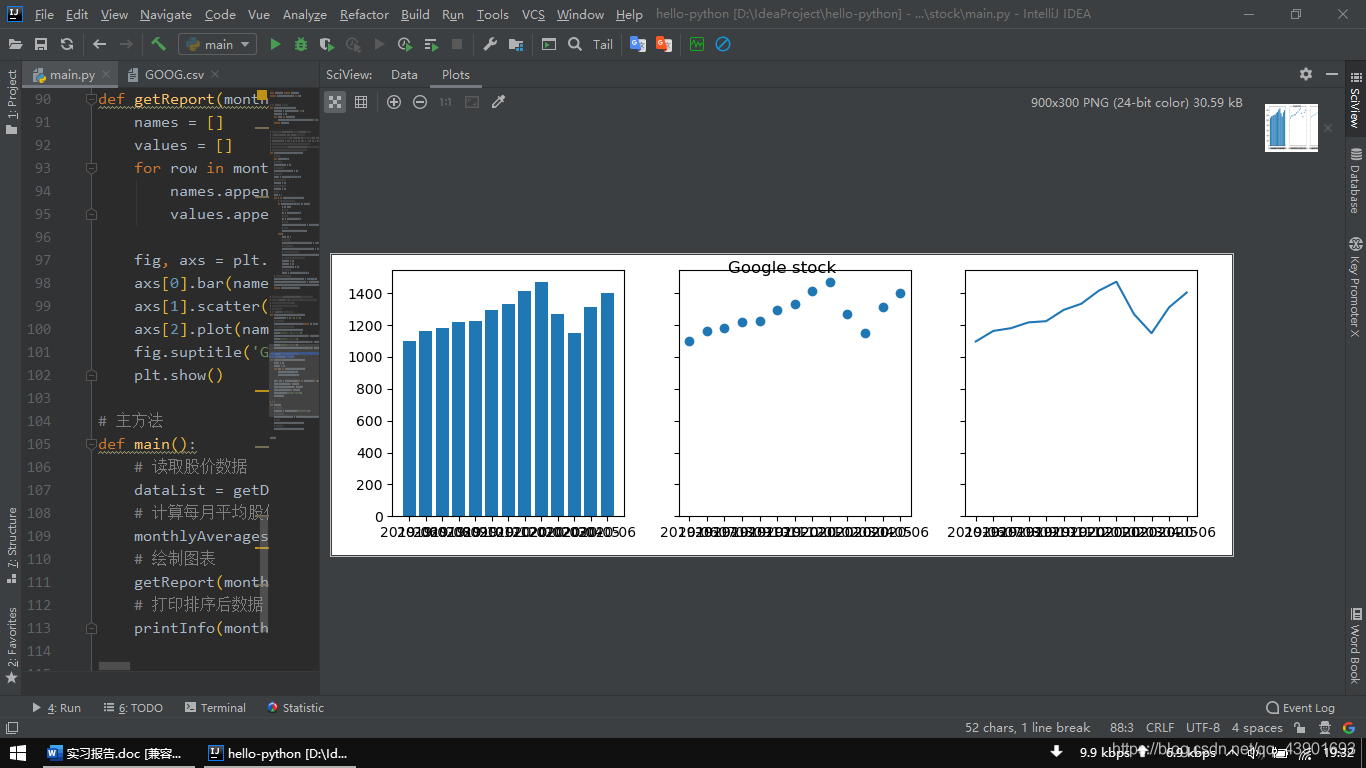
Task: Click the color picker eyedropper
Action: coord(498,102)
